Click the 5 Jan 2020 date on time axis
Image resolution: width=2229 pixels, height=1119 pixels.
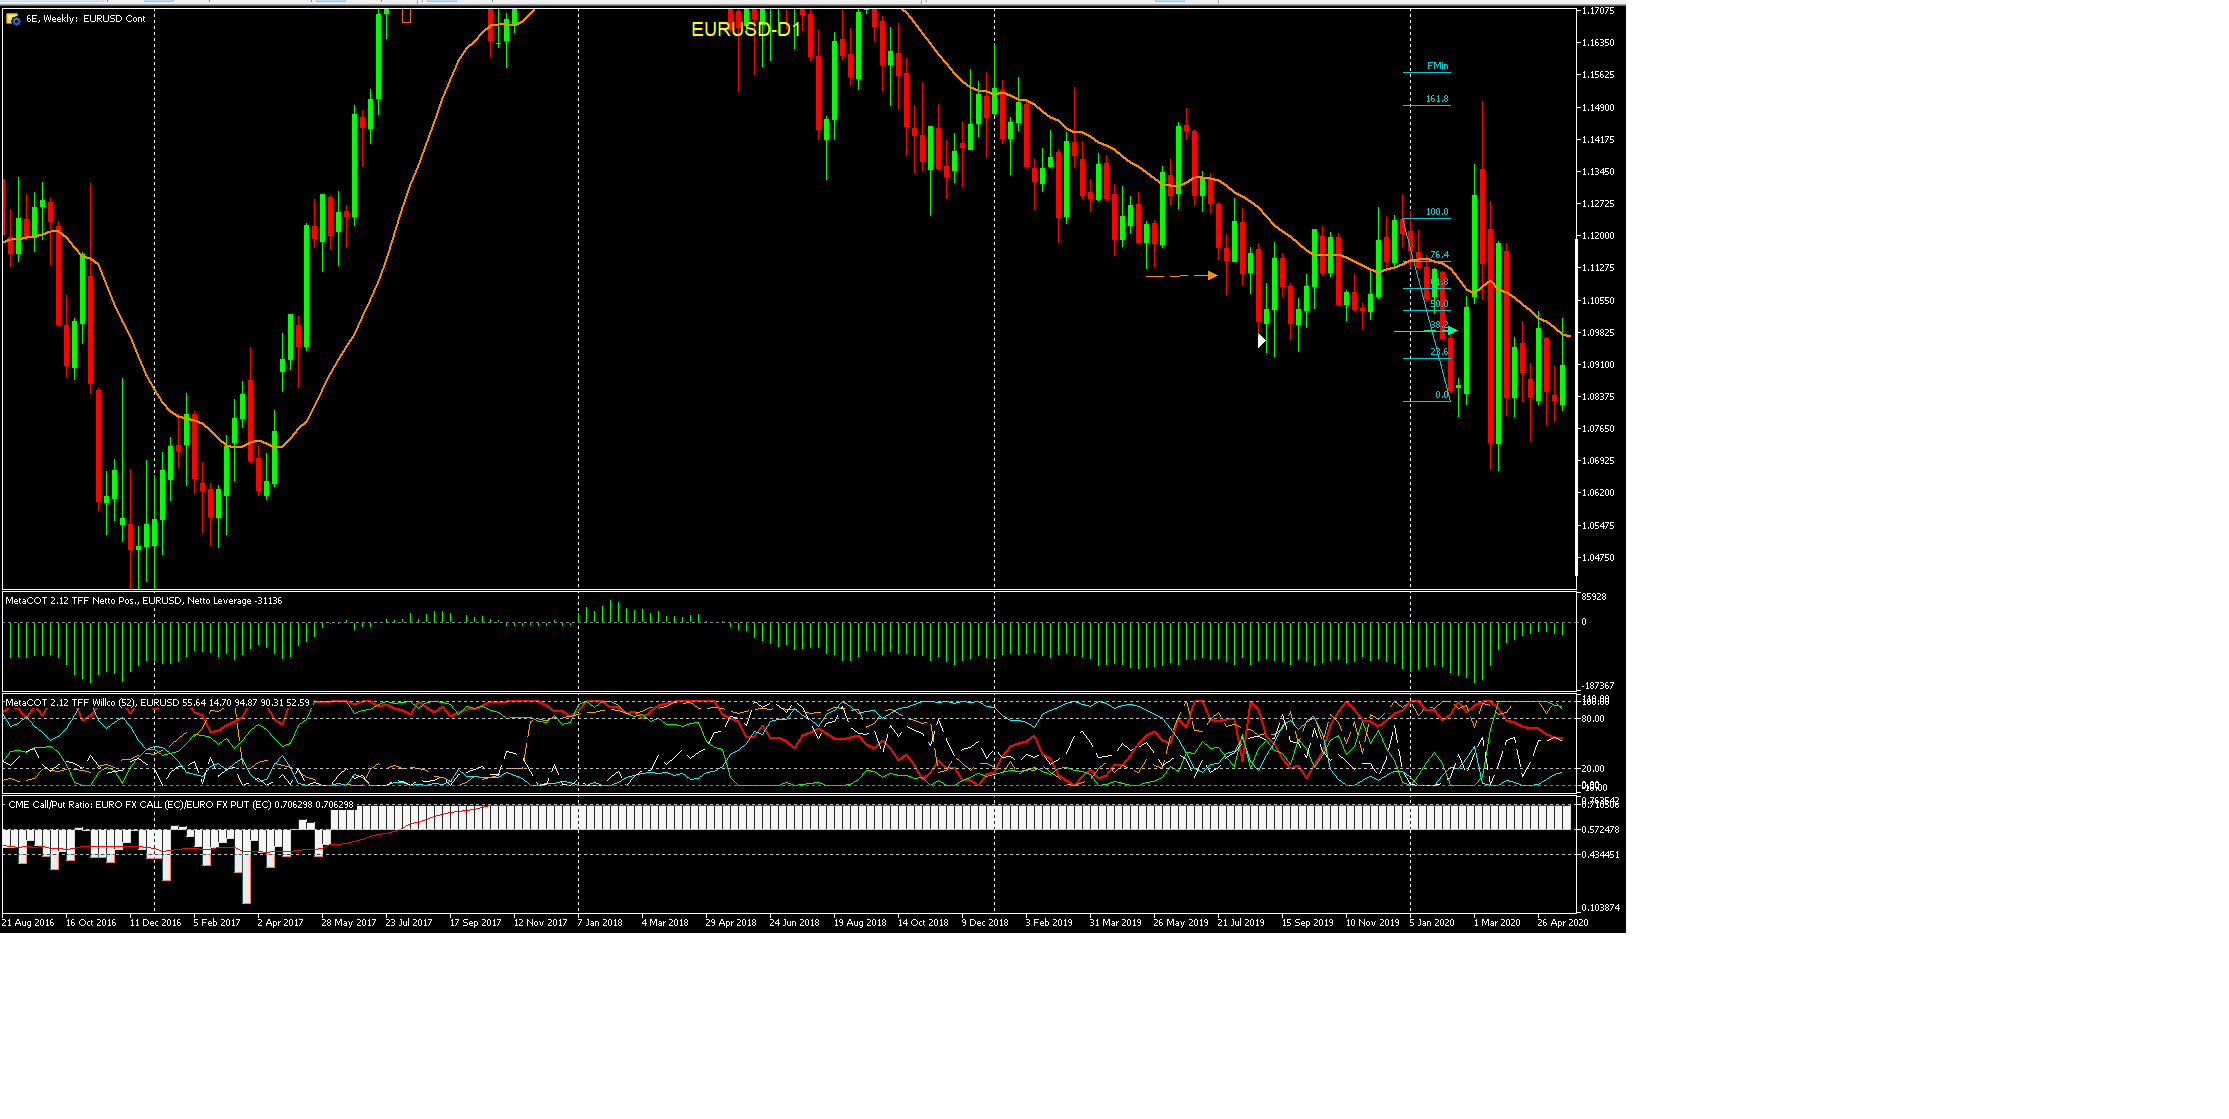[x=1432, y=923]
